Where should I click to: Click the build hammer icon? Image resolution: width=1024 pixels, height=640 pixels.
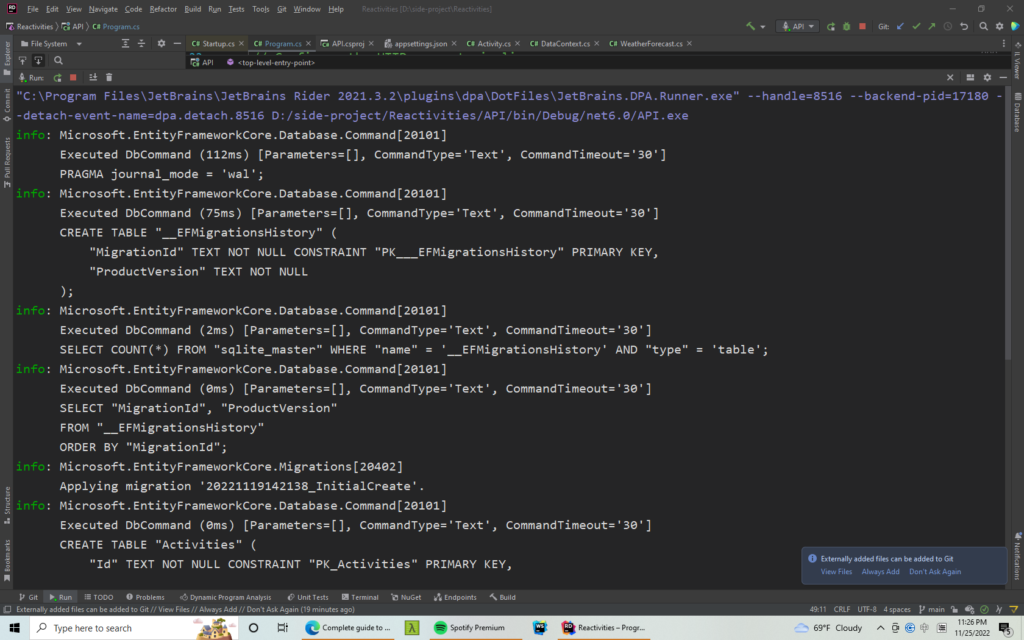(750, 27)
